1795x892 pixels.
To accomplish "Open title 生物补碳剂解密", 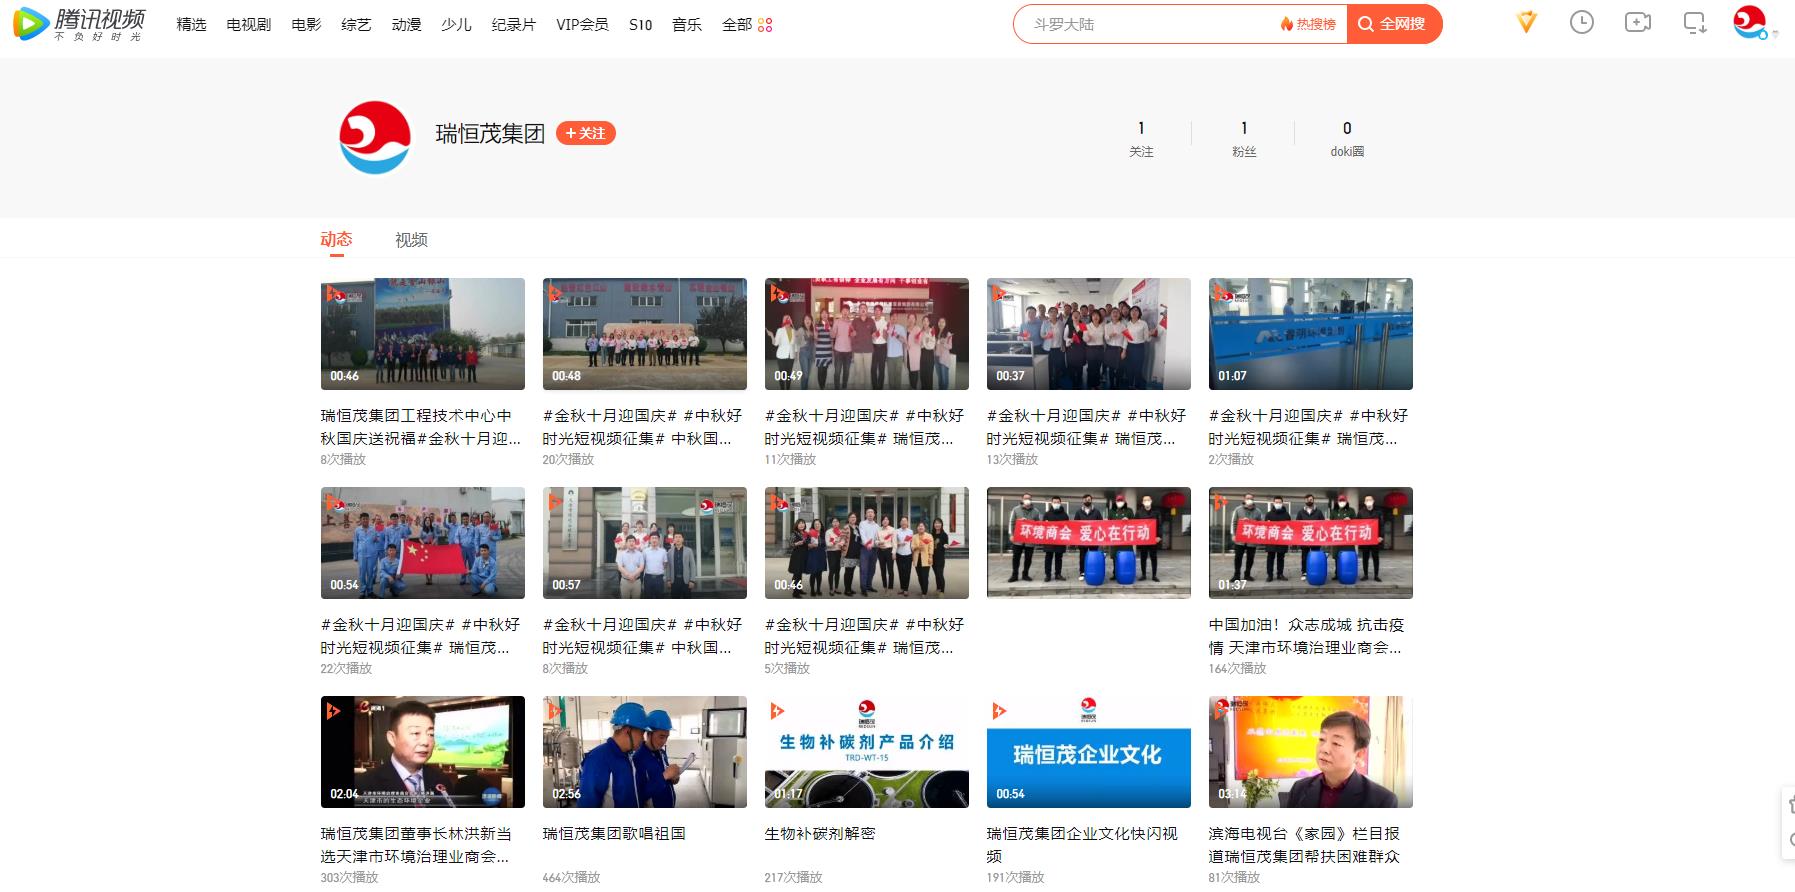I will tap(820, 833).
